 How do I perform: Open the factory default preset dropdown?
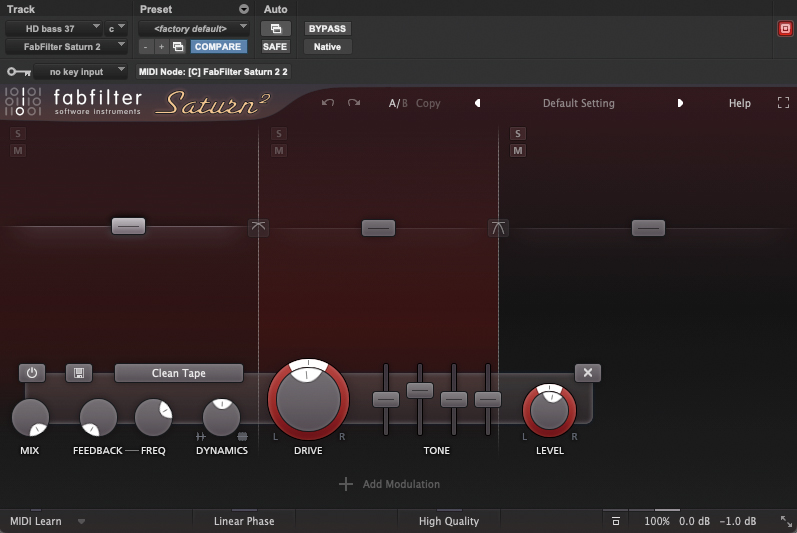tap(194, 28)
